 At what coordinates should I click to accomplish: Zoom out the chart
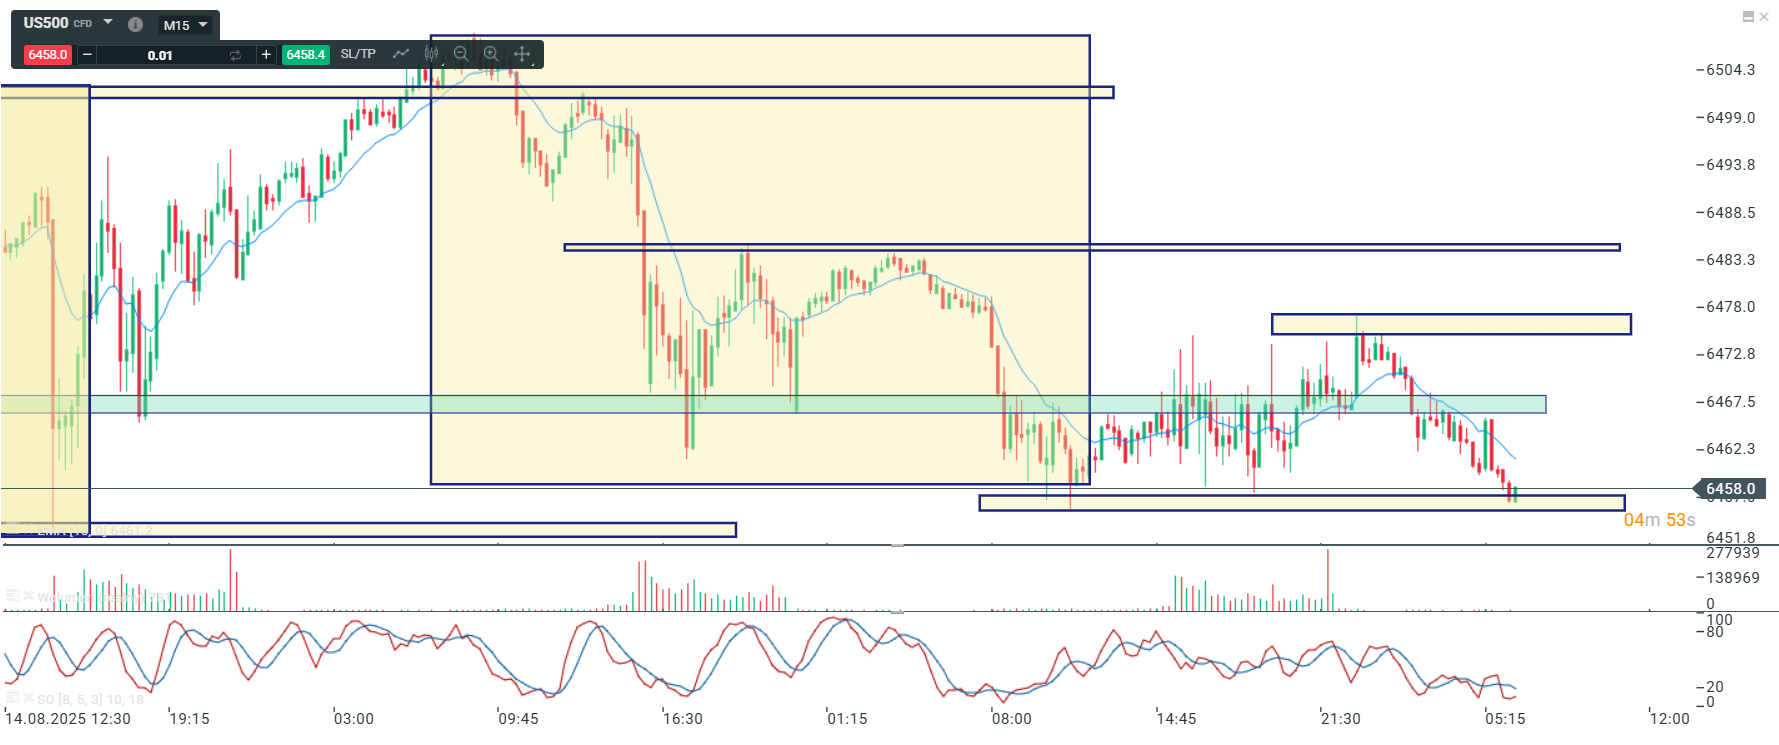461,54
